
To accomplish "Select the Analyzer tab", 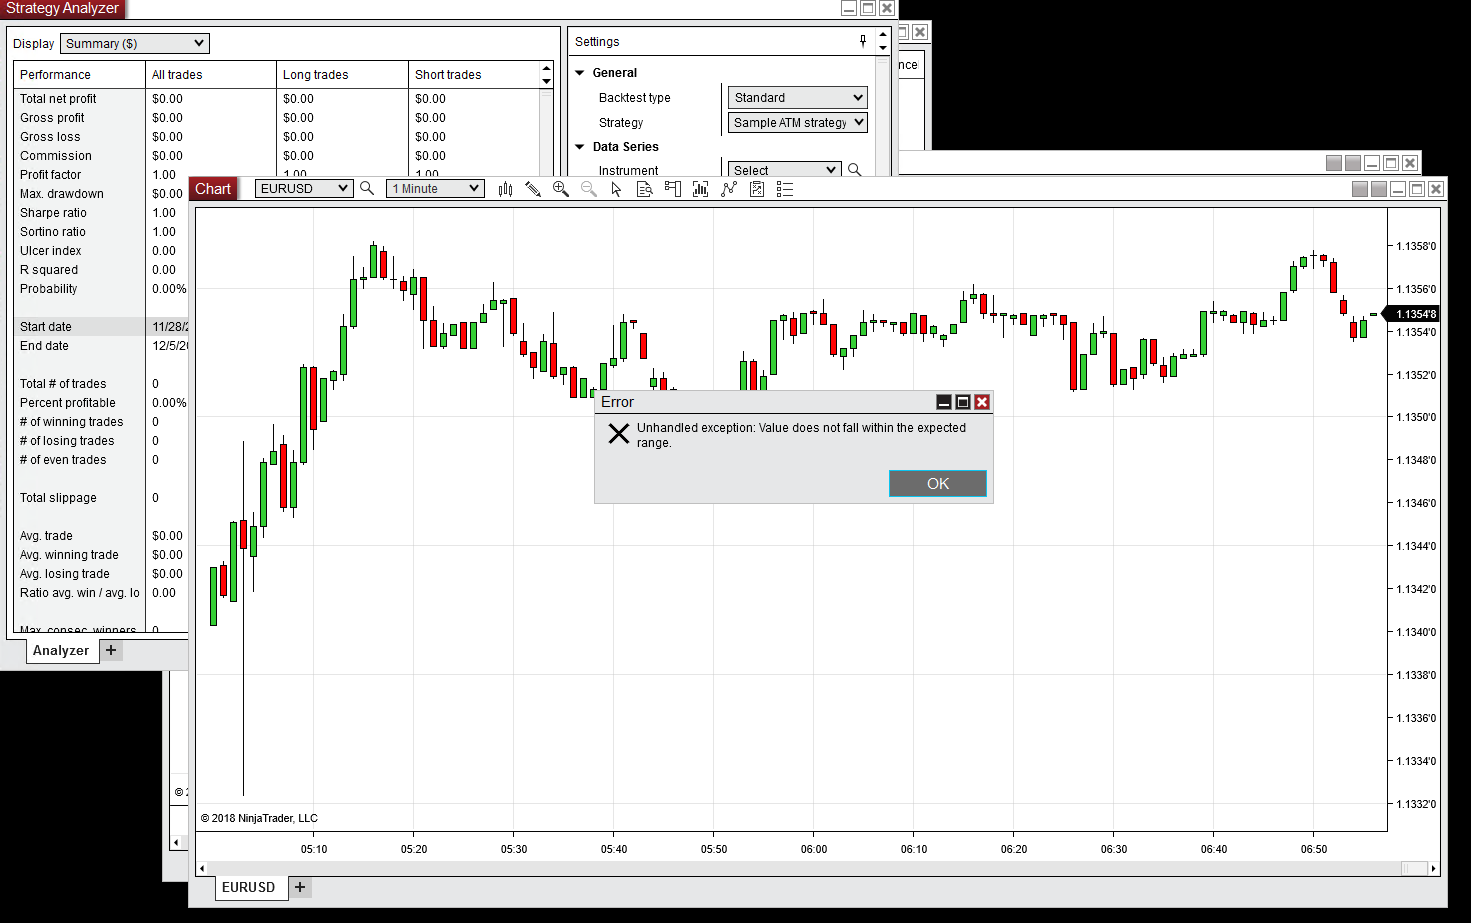I will [61, 650].
